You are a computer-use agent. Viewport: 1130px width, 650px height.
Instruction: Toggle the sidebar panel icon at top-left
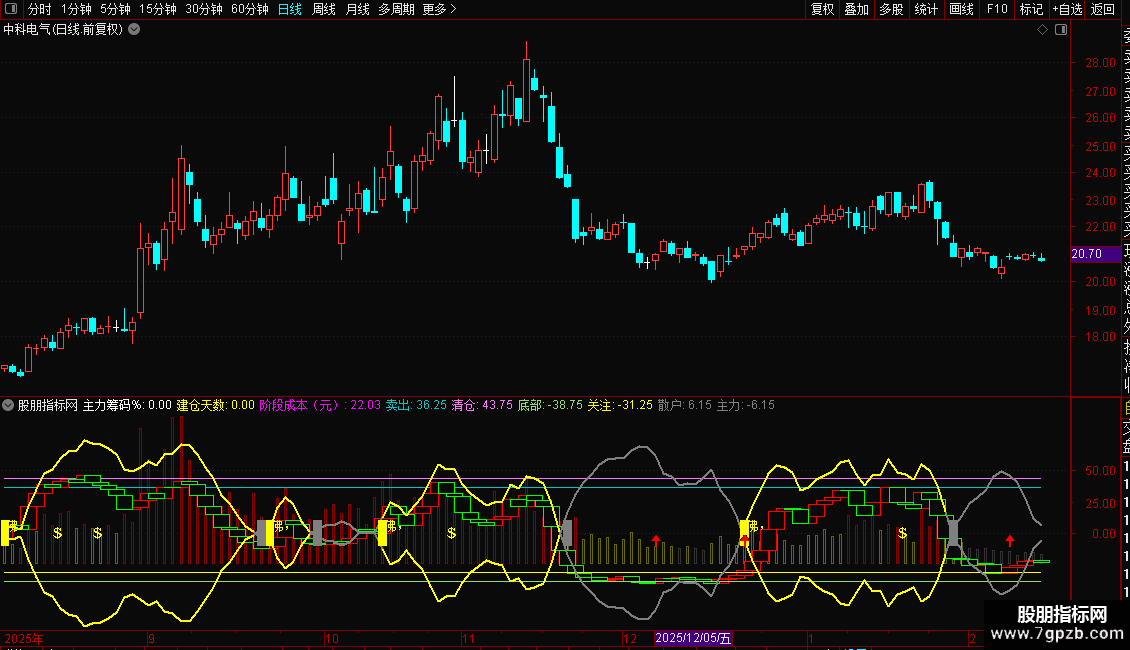coord(11,9)
